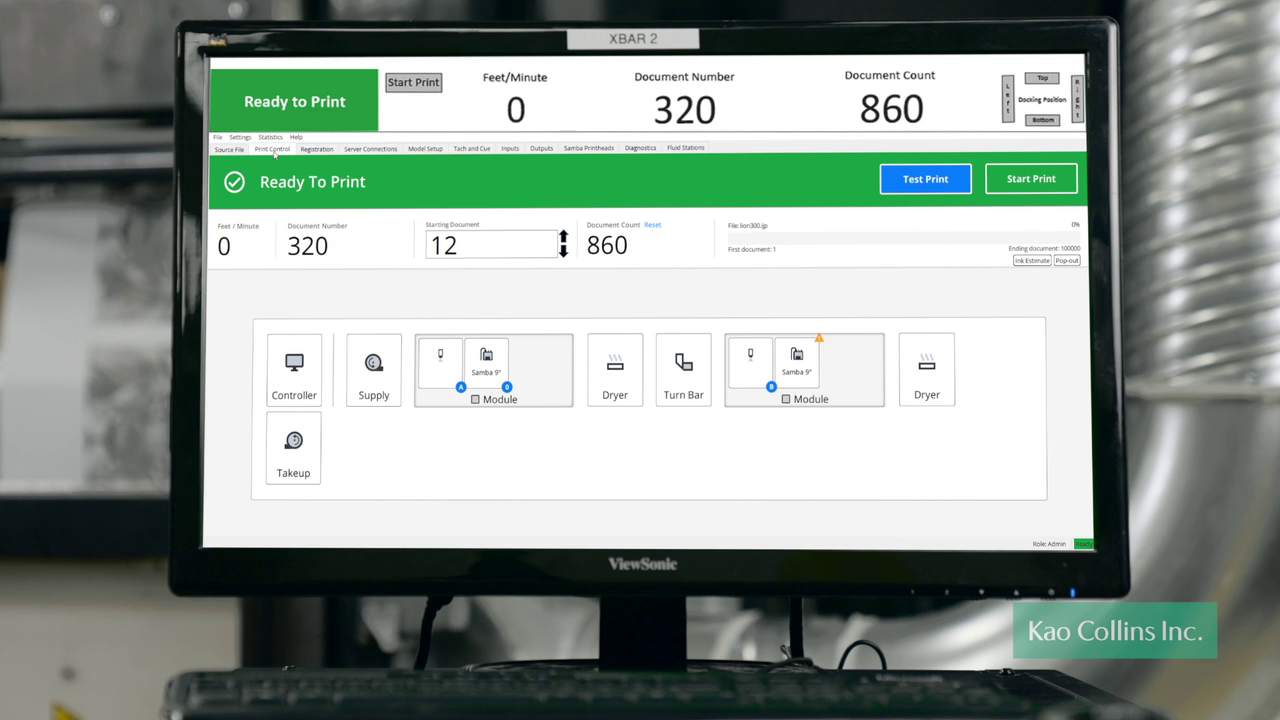Click the orange warning triangle on second module
Screen dimensions: 1280x720
[819, 339]
